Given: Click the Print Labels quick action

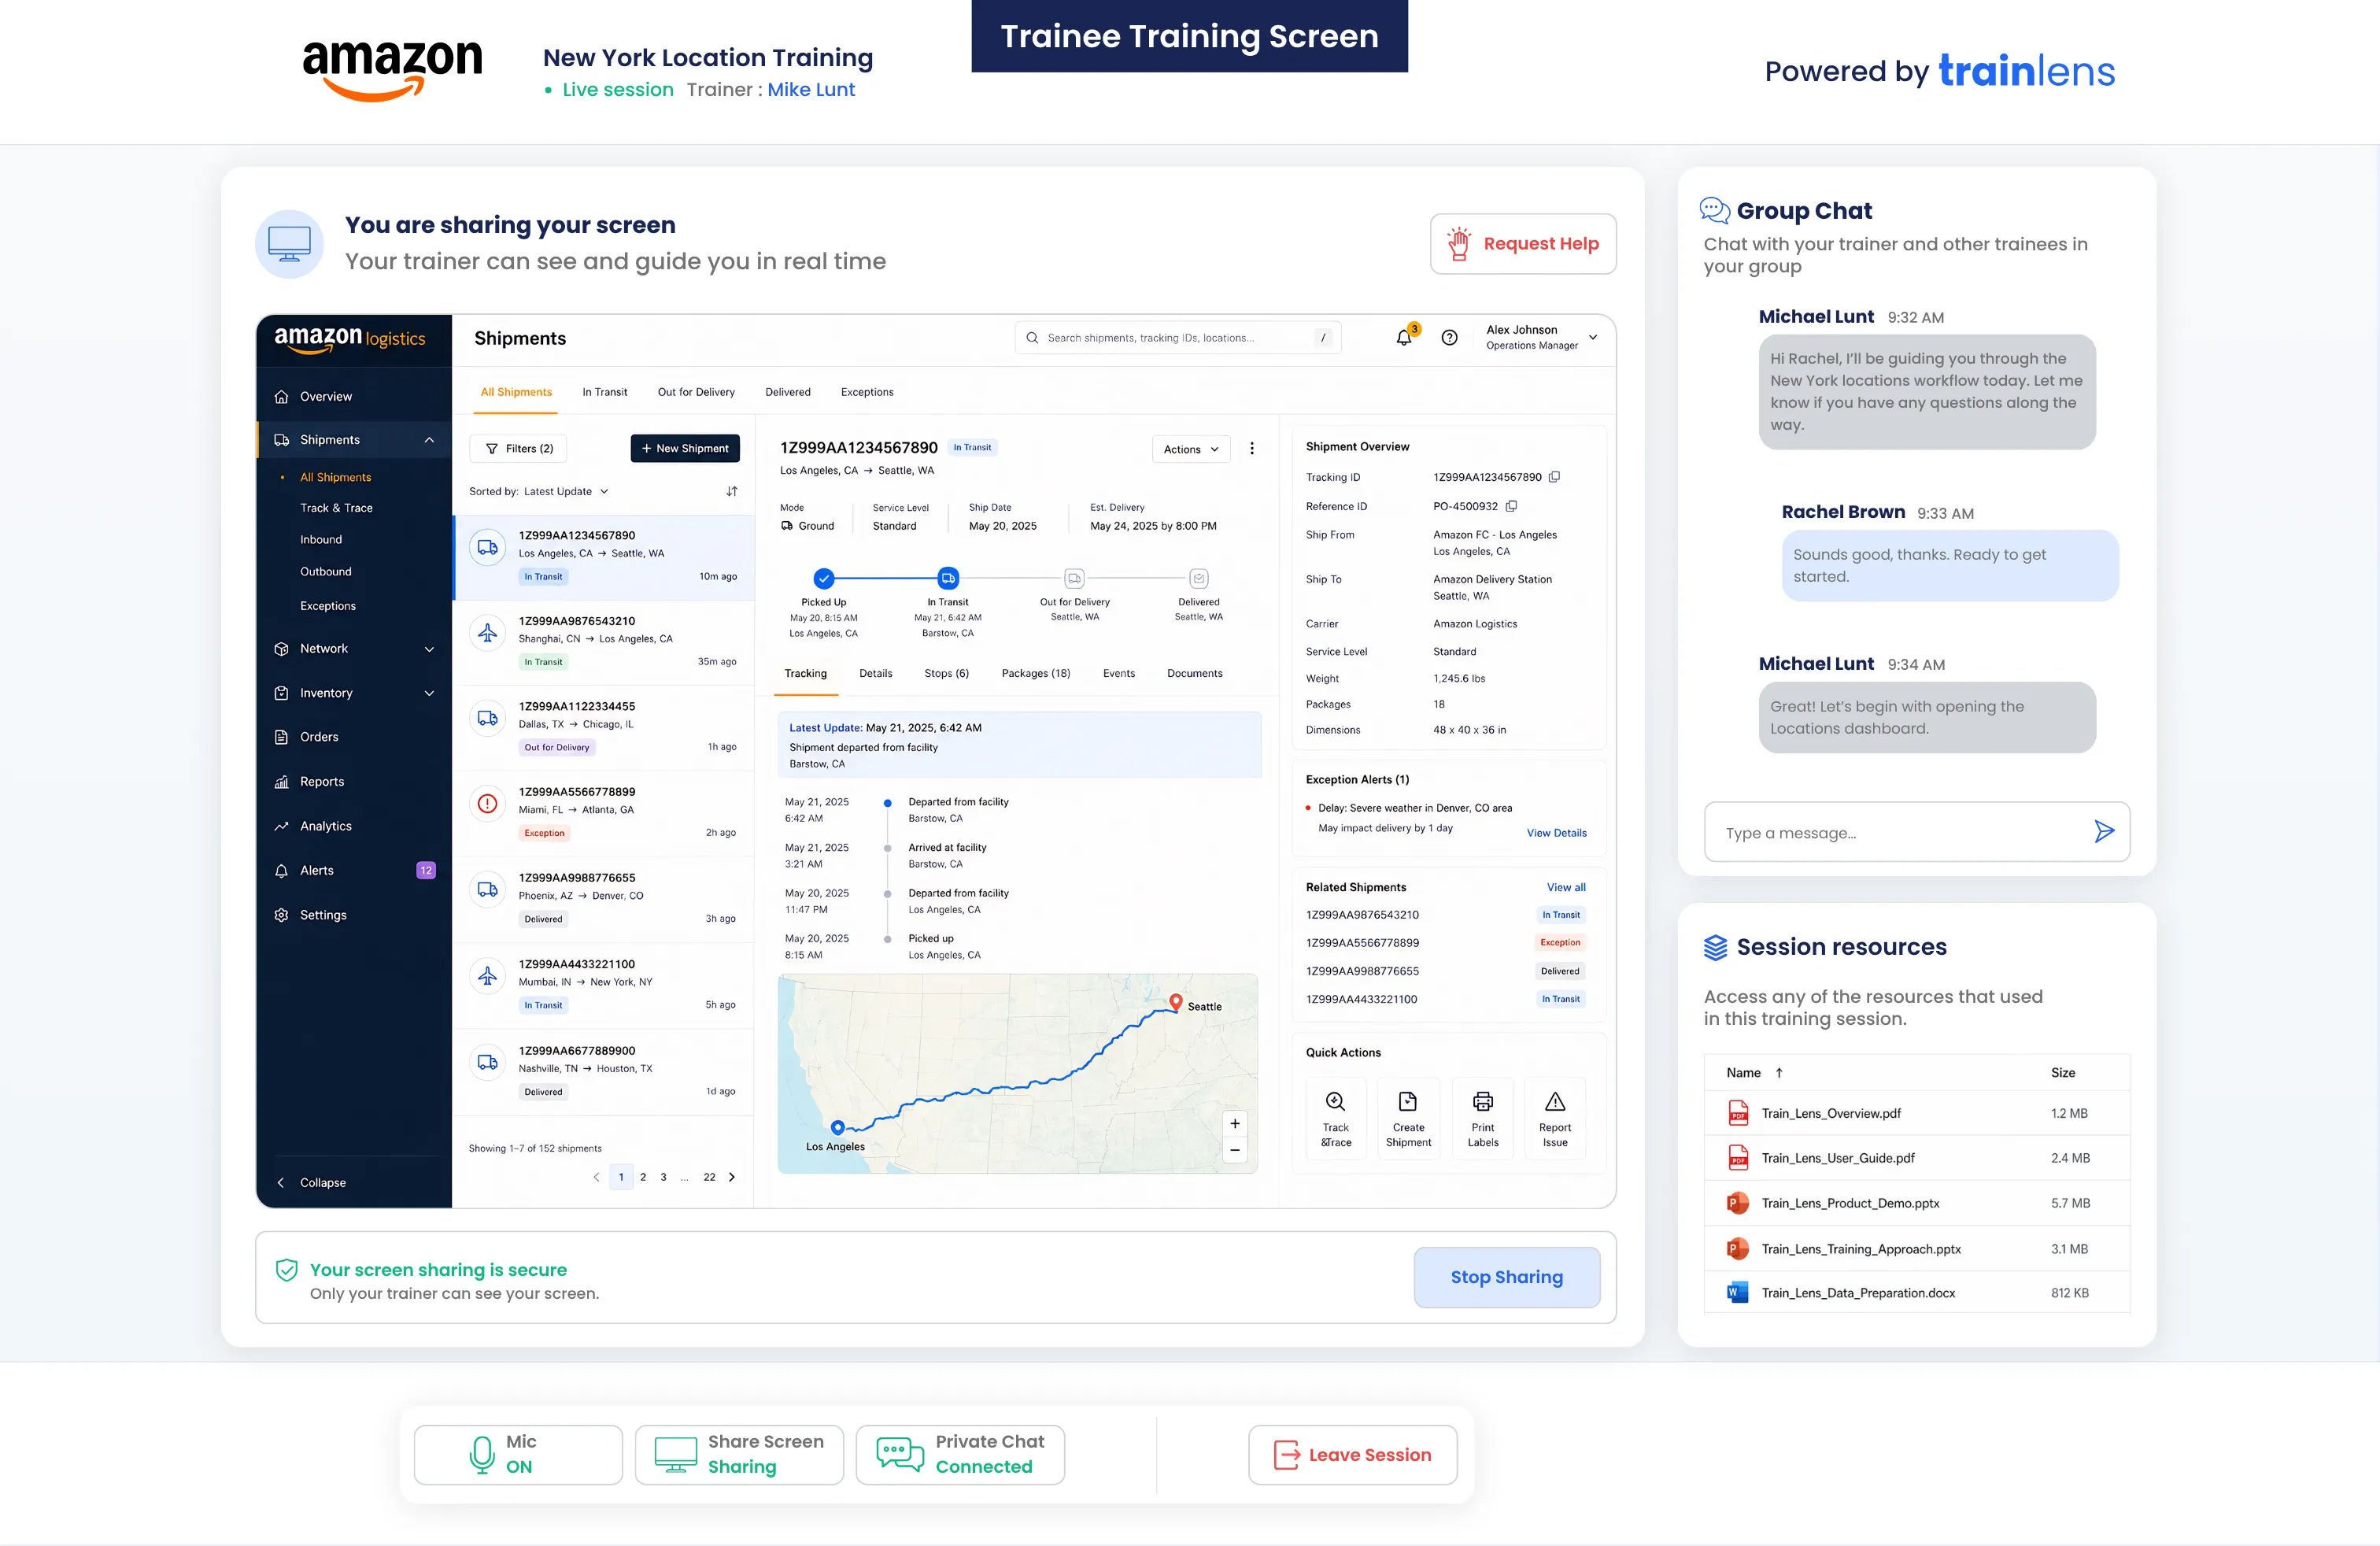Looking at the screenshot, I should tap(1483, 1118).
